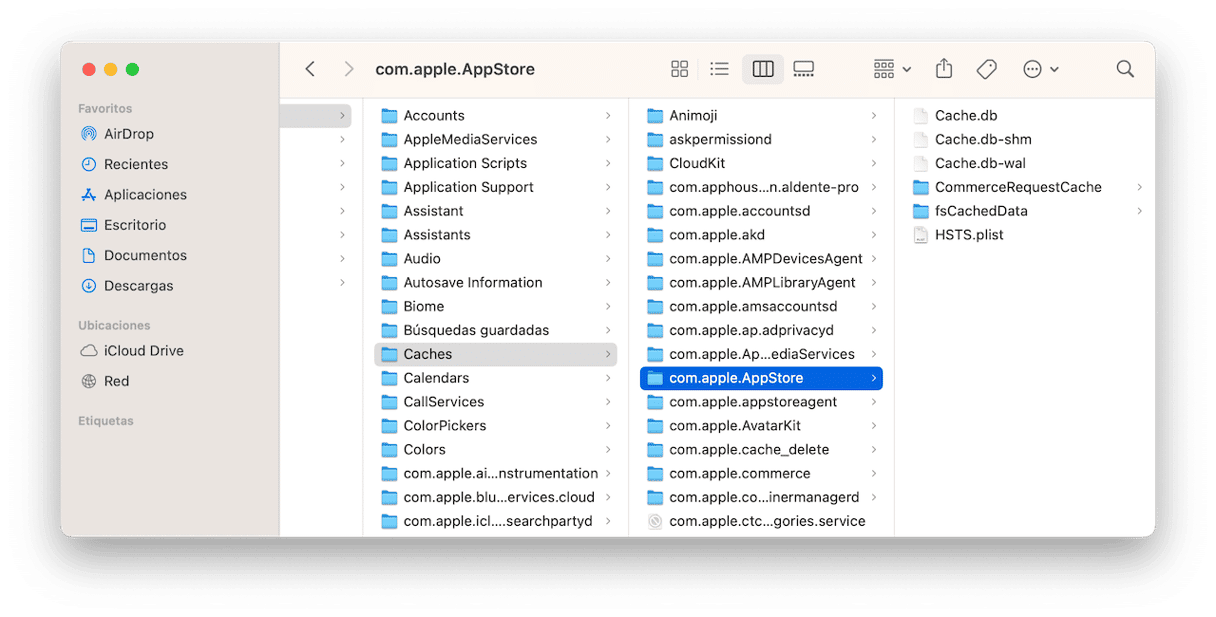Select the Calendars folder

(x=496, y=378)
